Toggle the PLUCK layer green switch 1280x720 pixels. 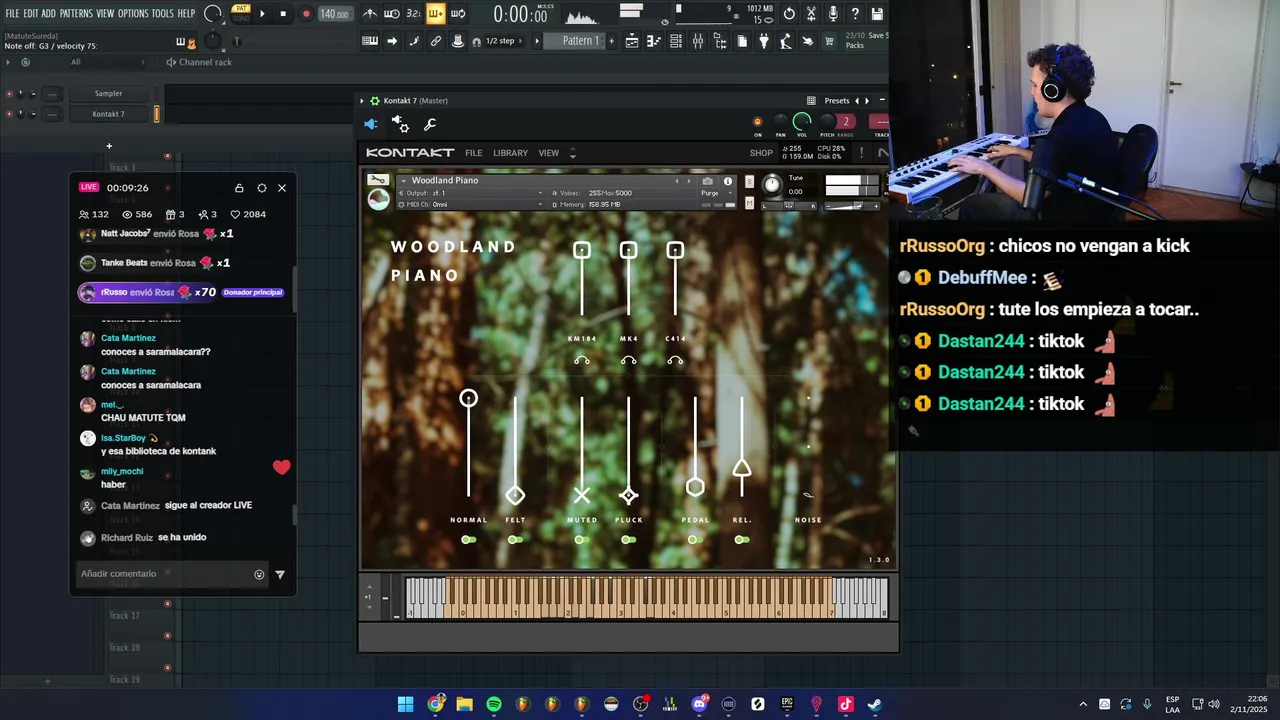[628, 540]
